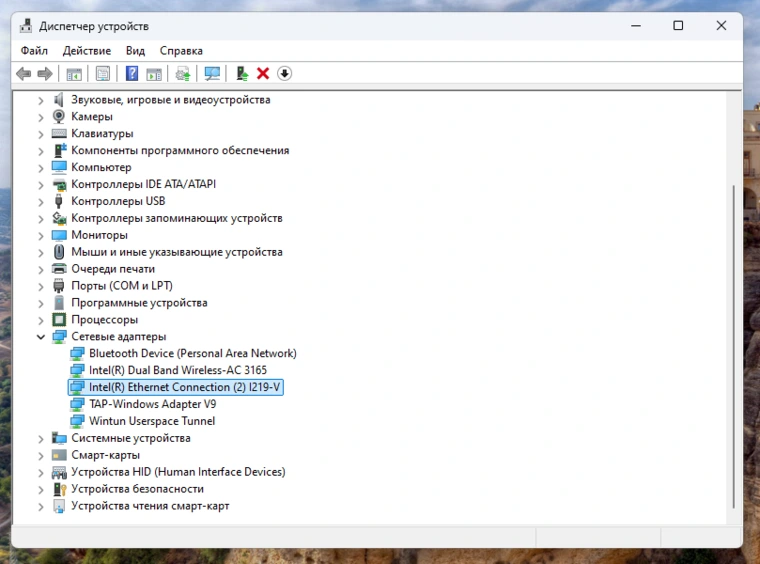
Task: Click the Процессоры chip icon
Action: point(59,319)
